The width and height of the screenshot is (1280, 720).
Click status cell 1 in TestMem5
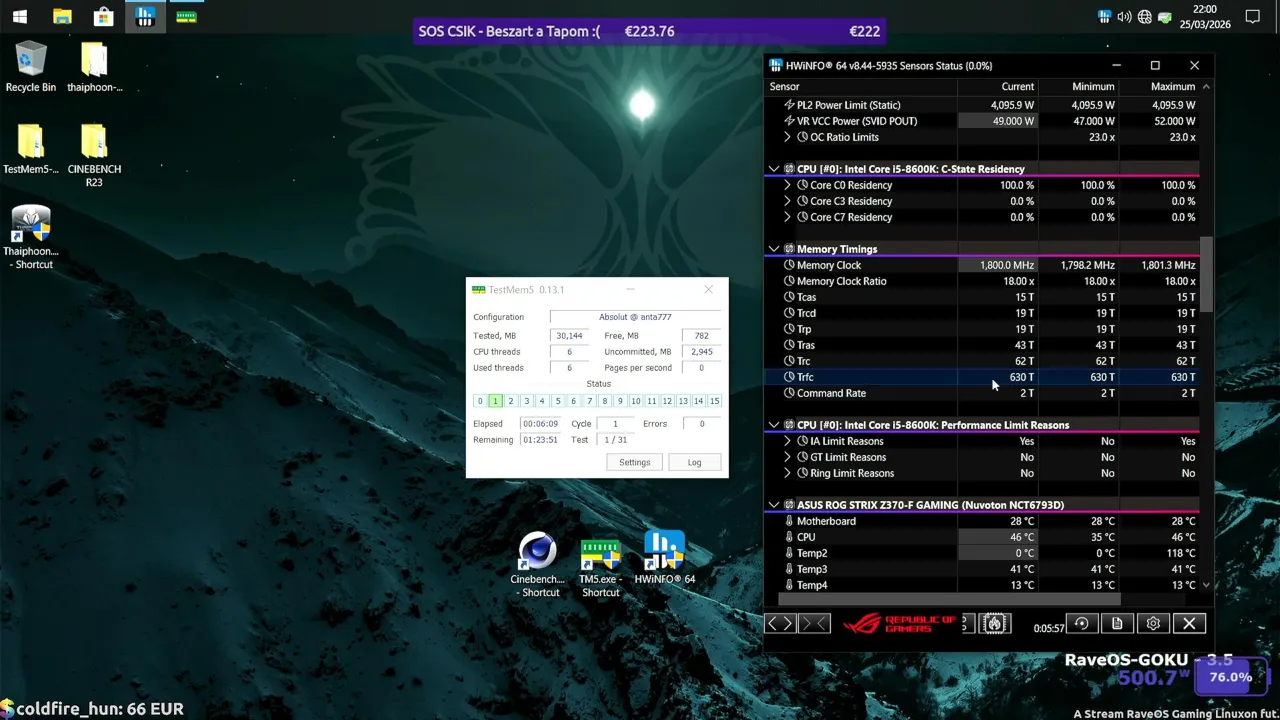(x=495, y=401)
